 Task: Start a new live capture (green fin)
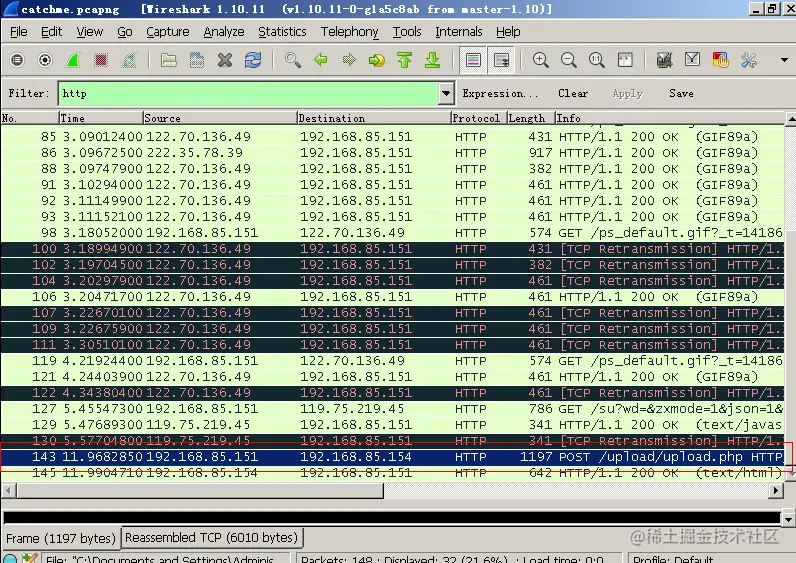tap(73, 60)
